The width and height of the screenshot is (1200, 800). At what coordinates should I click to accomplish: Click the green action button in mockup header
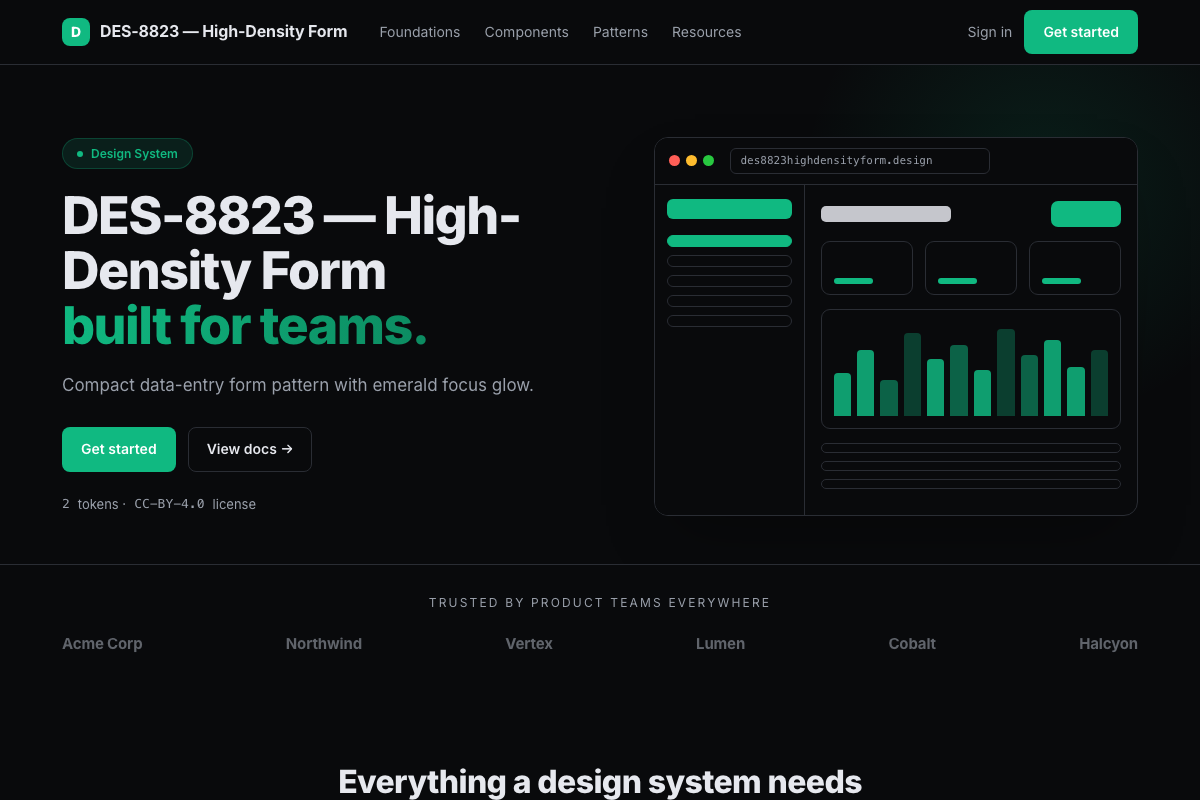[1086, 214]
